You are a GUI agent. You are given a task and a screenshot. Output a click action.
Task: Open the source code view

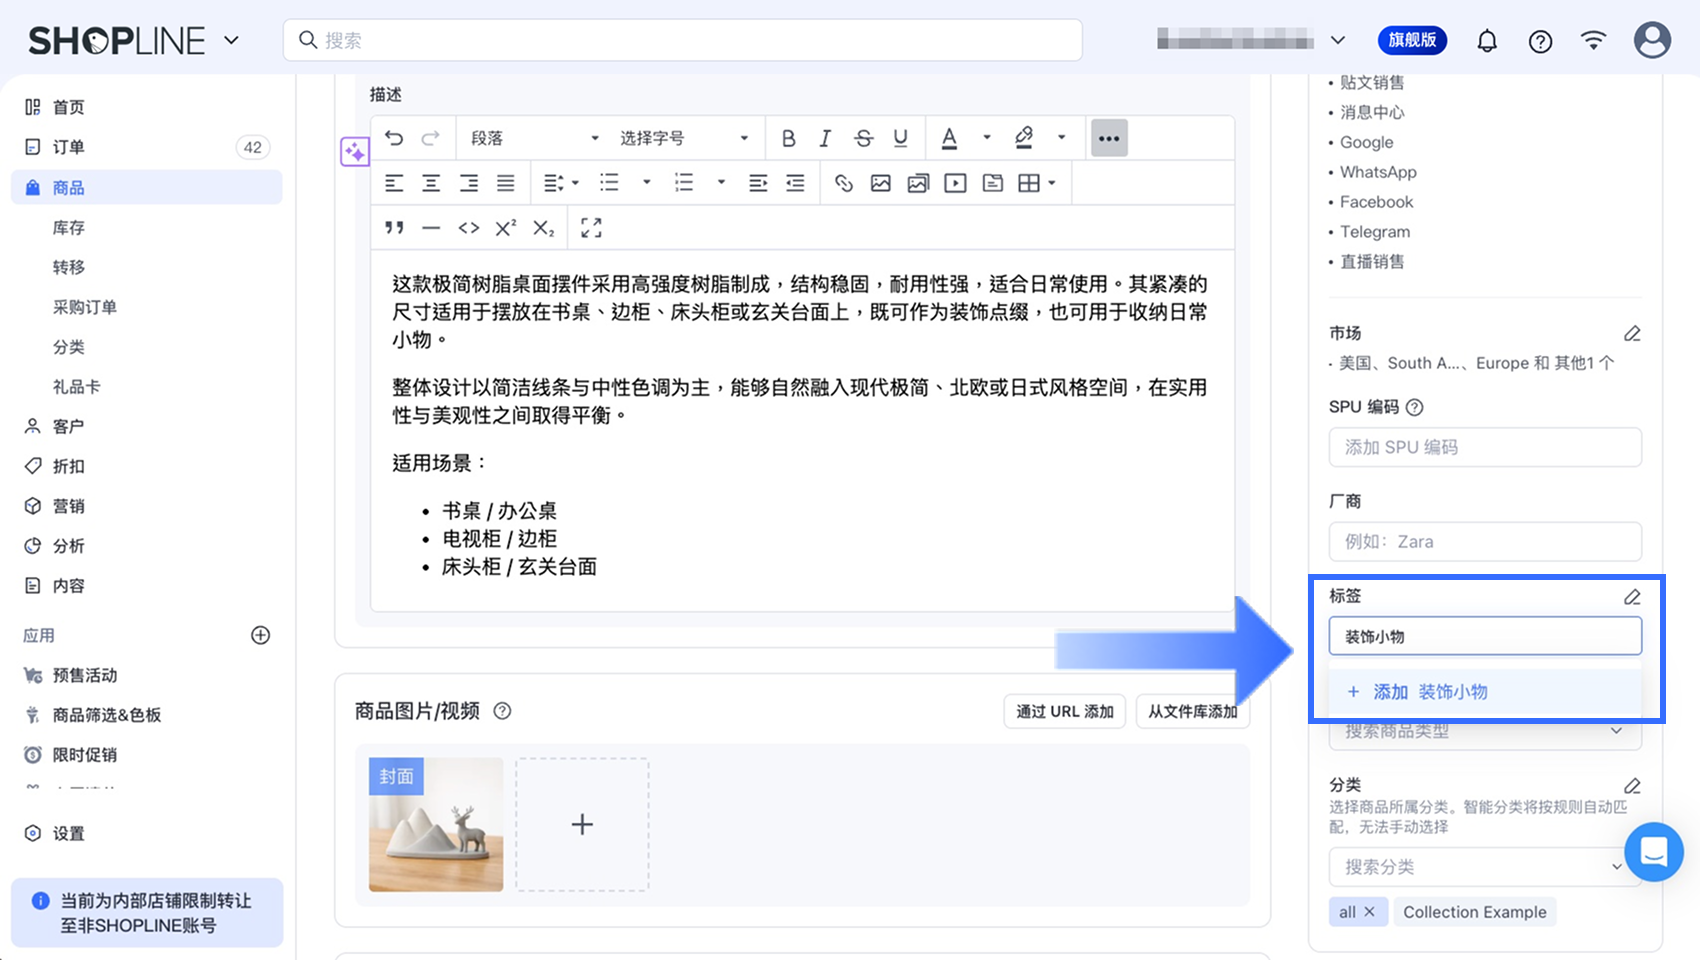tap(468, 228)
